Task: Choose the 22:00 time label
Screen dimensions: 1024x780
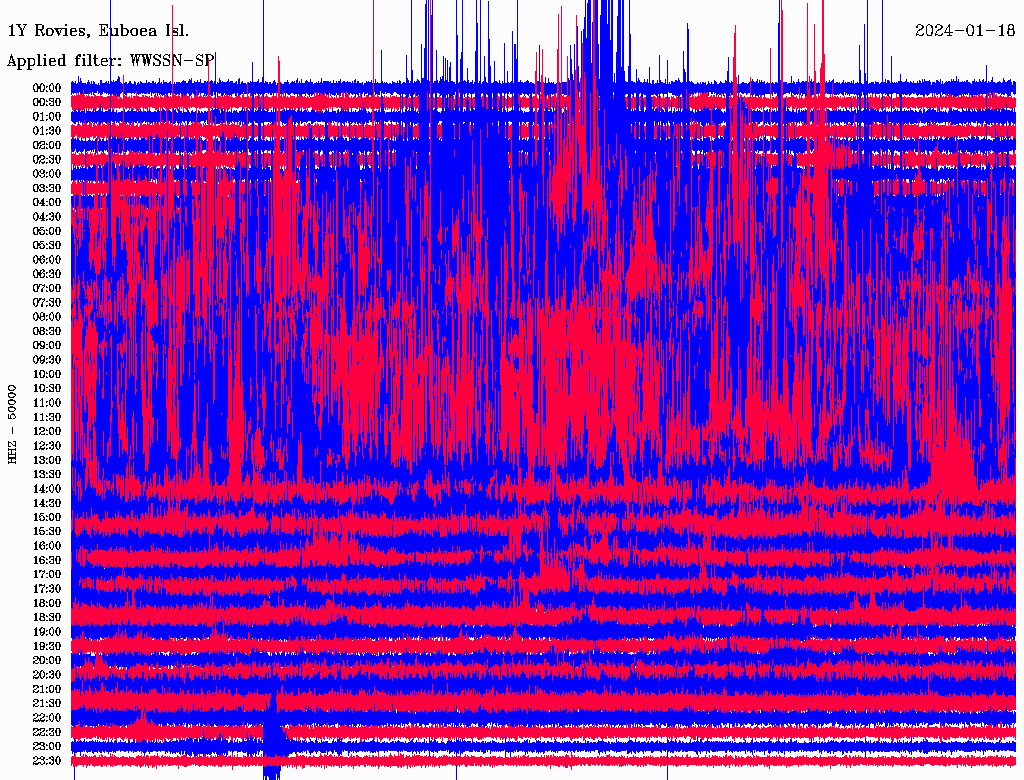Action: pos(47,718)
